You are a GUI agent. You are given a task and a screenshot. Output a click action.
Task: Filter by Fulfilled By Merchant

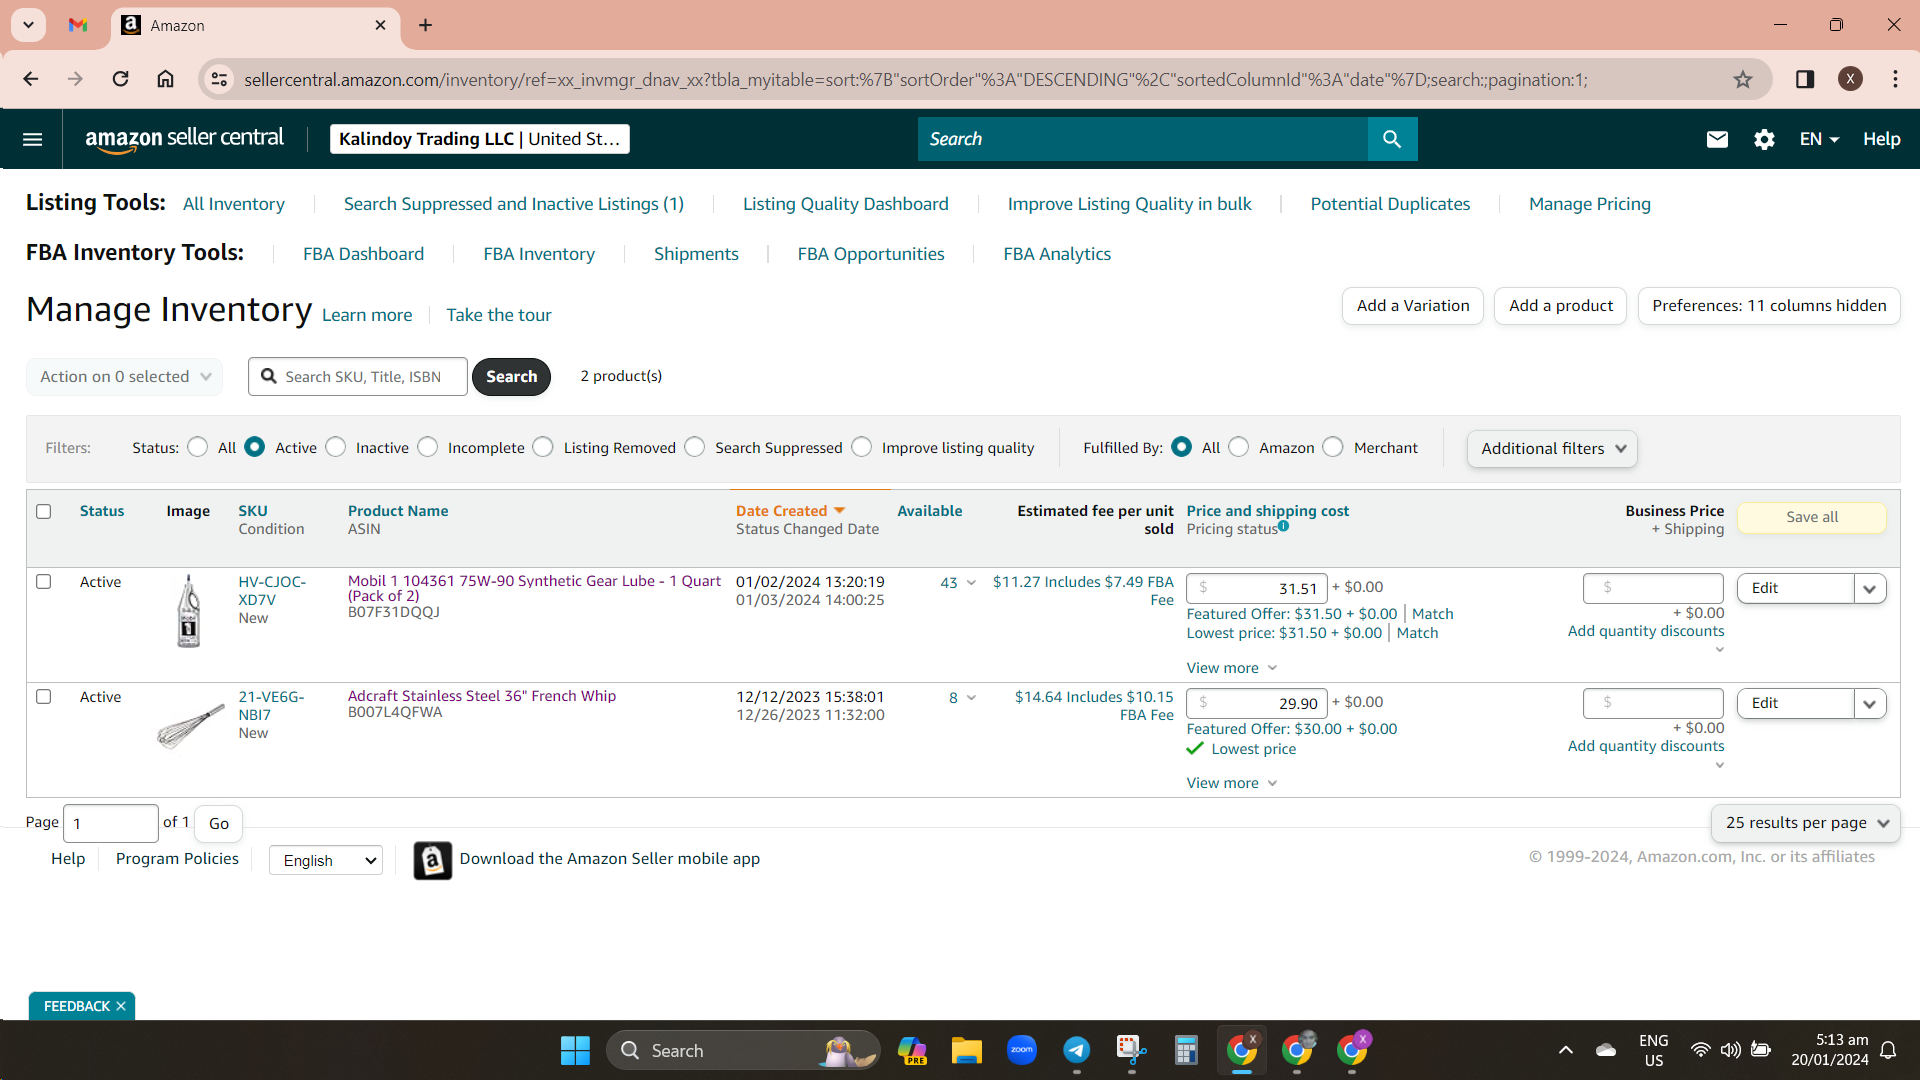click(x=1333, y=447)
